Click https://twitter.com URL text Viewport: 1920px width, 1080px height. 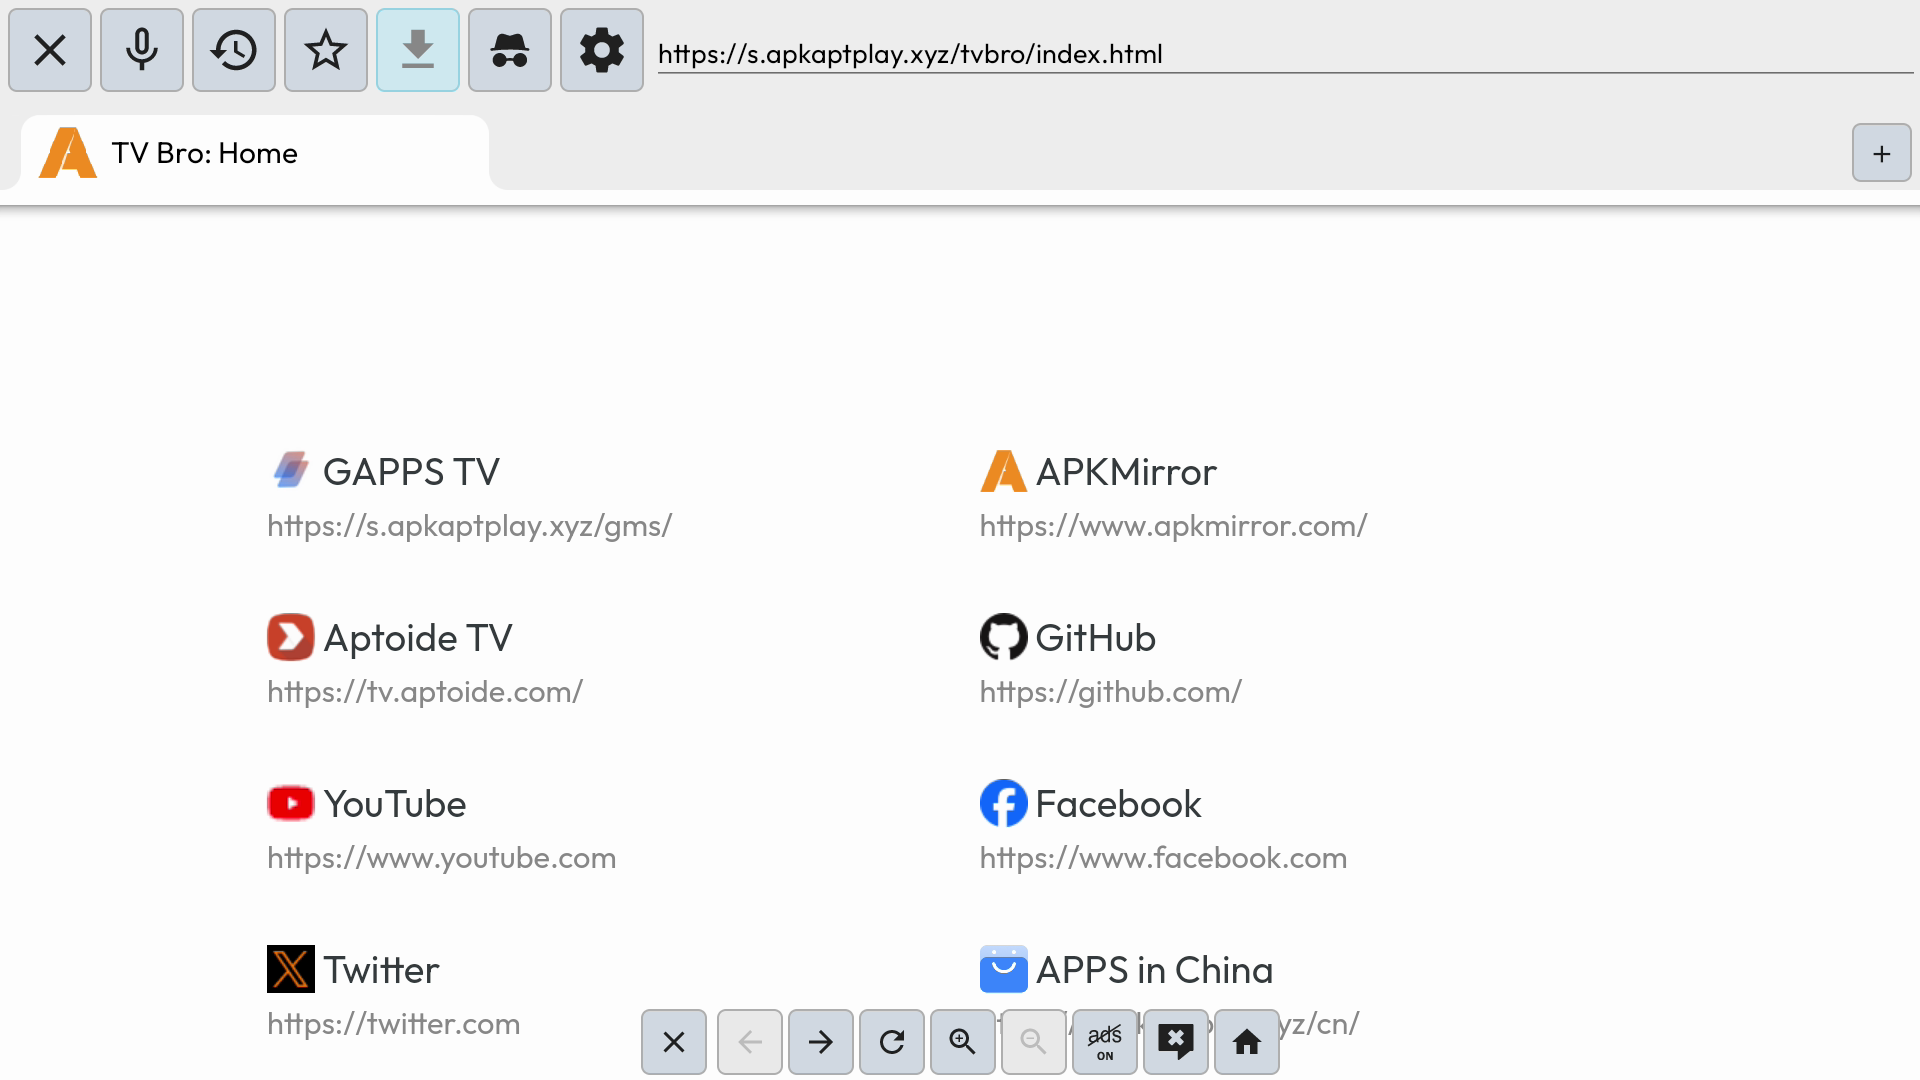(x=394, y=1023)
